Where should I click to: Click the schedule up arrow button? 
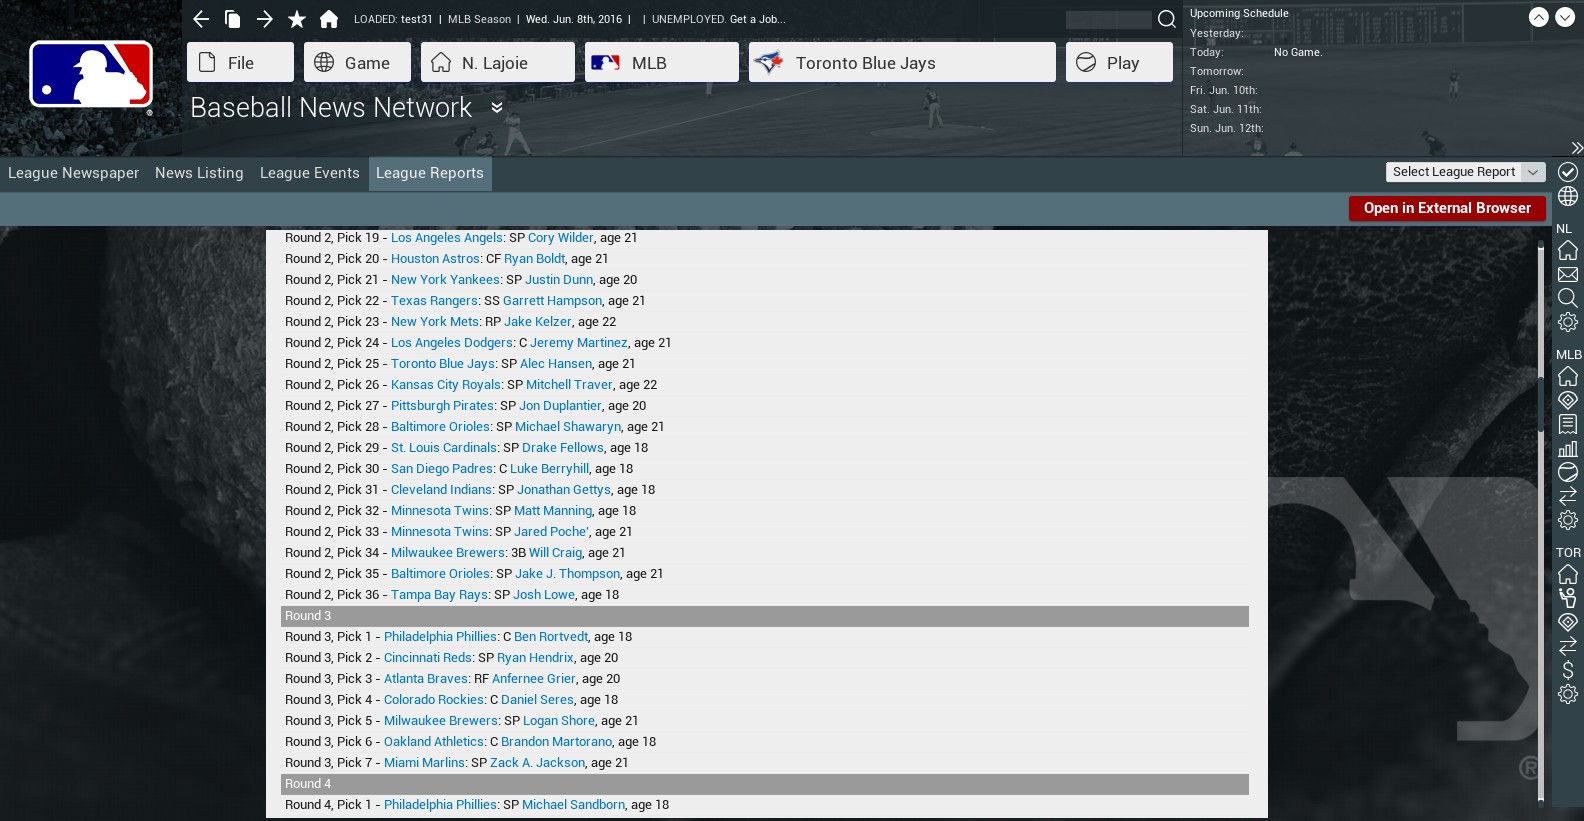[x=1539, y=17]
